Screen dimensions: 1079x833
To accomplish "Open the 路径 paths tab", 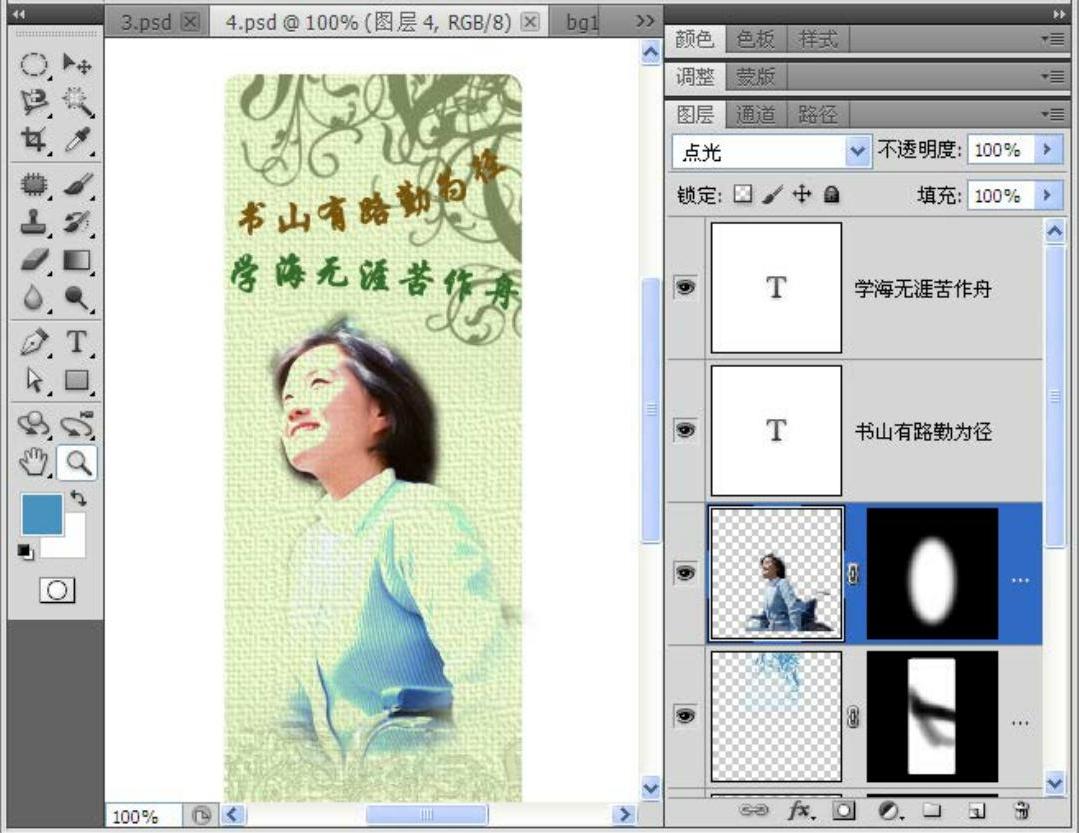I will pyautogui.click(x=817, y=115).
